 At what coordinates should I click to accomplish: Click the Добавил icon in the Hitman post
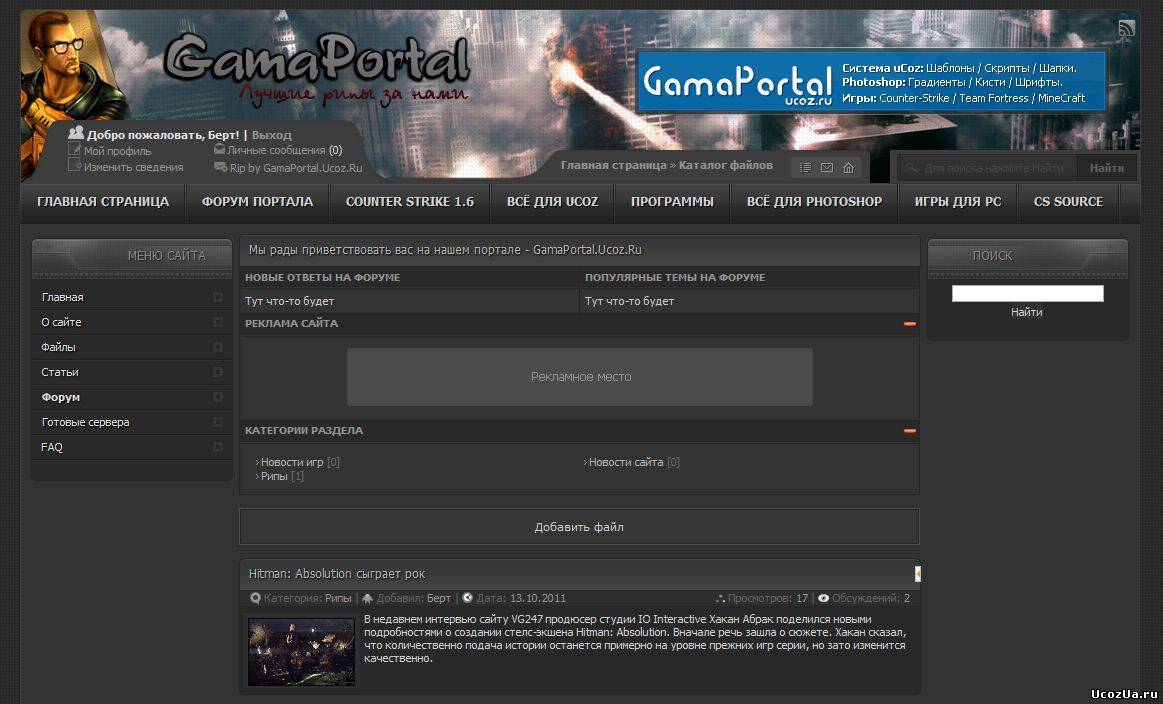click(368, 598)
